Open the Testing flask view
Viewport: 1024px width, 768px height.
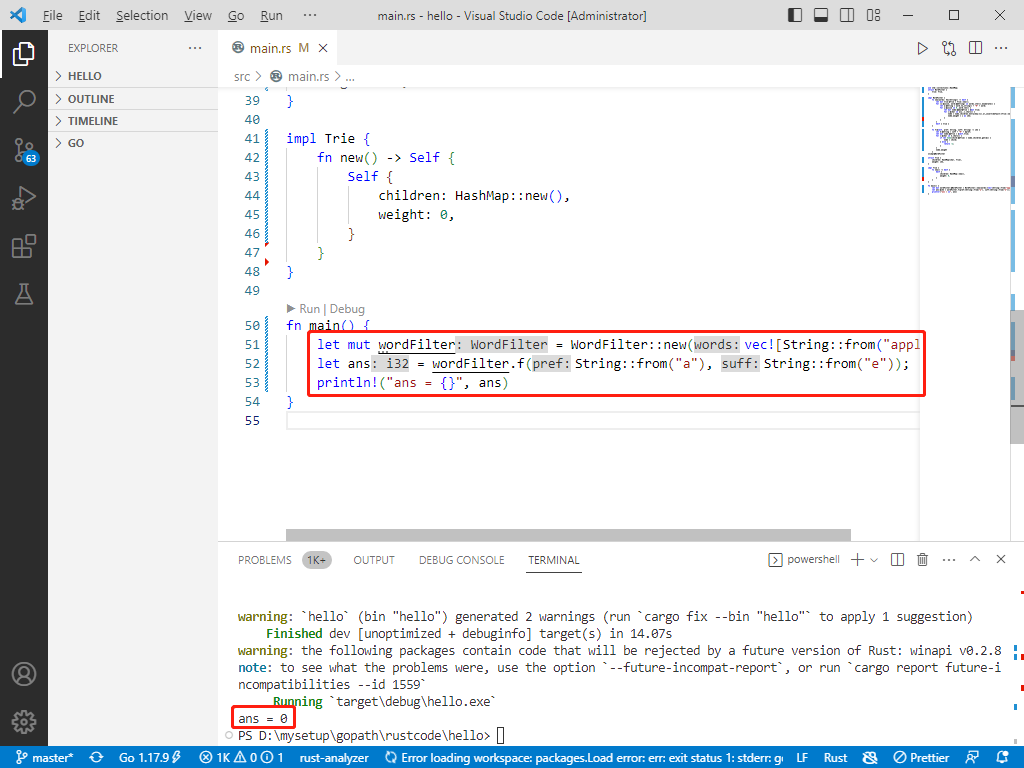point(24,295)
